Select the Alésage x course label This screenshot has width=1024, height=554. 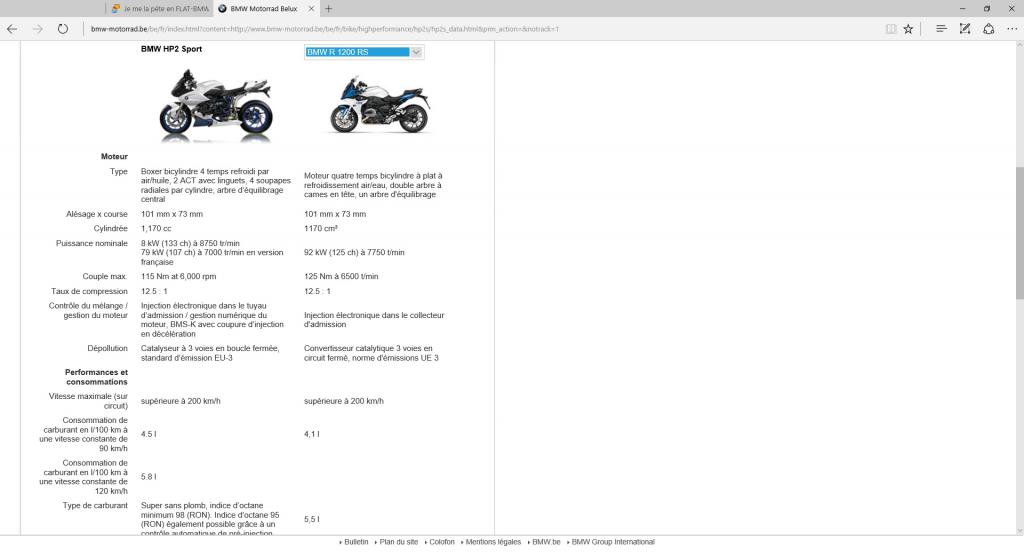tap(97, 214)
